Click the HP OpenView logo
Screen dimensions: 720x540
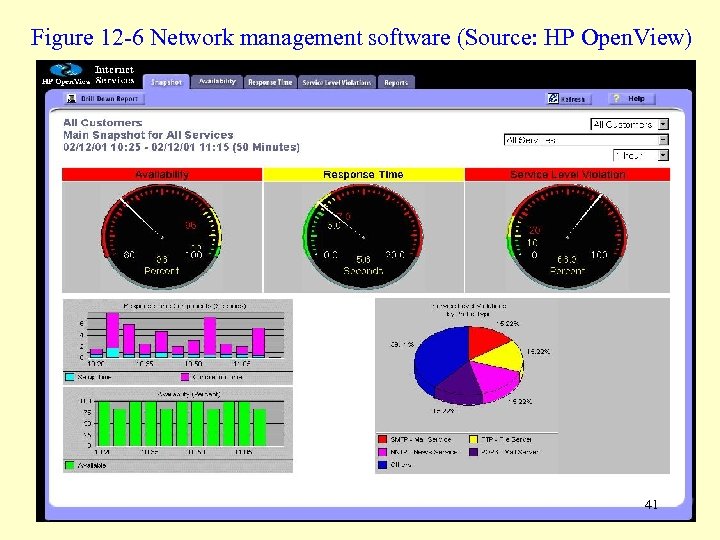pos(66,74)
